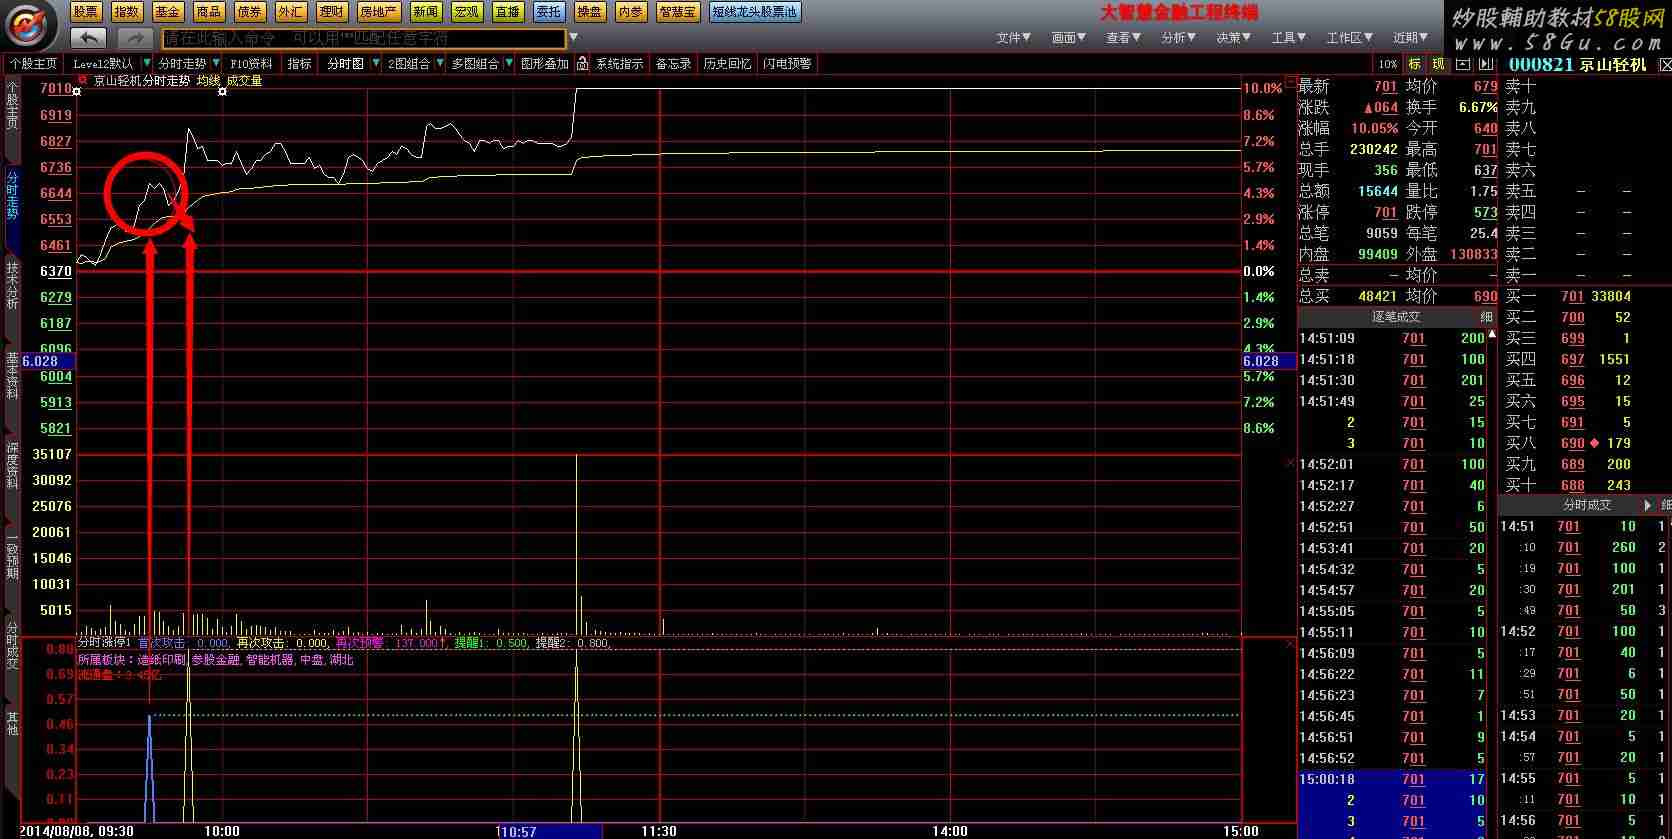Click the 指数 button
The image size is (1672, 839).
coord(127,12)
